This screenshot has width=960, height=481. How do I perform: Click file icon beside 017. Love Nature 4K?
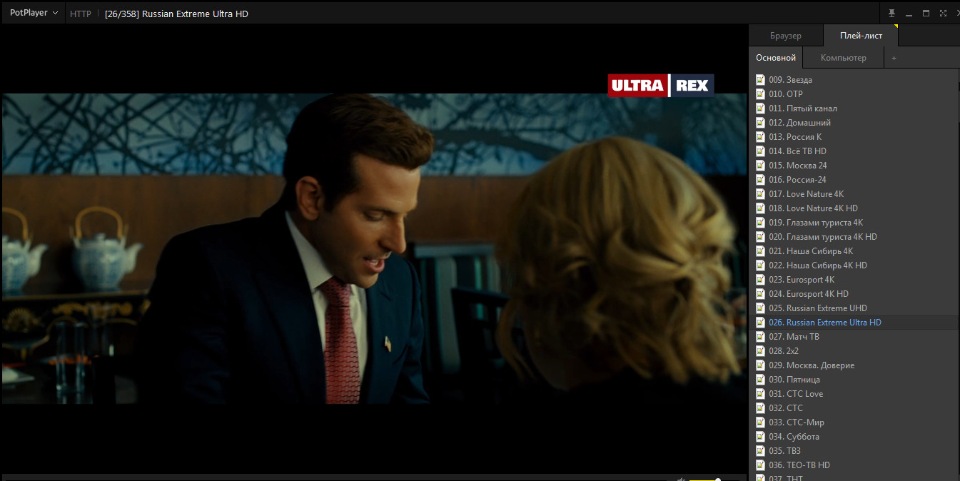click(760, 194)
